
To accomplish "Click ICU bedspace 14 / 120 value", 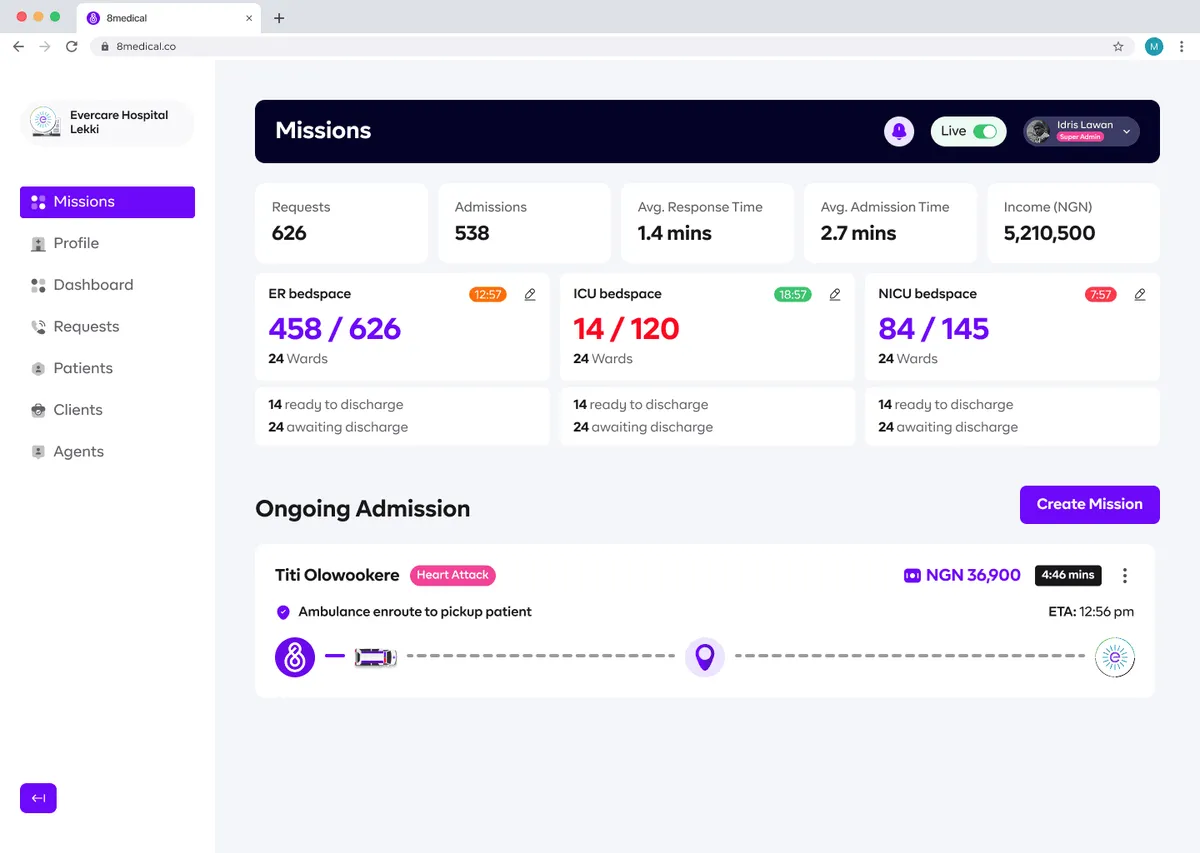I will (x=626, y=329).
